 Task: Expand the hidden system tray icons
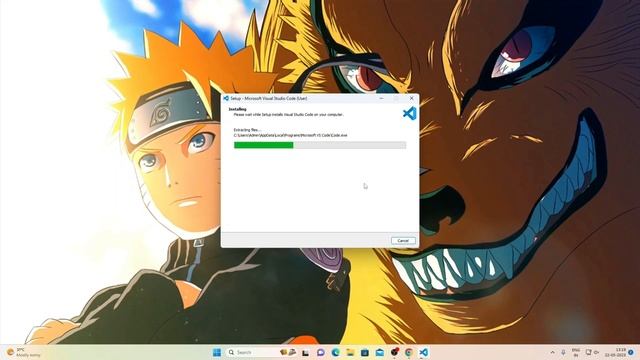552,352
